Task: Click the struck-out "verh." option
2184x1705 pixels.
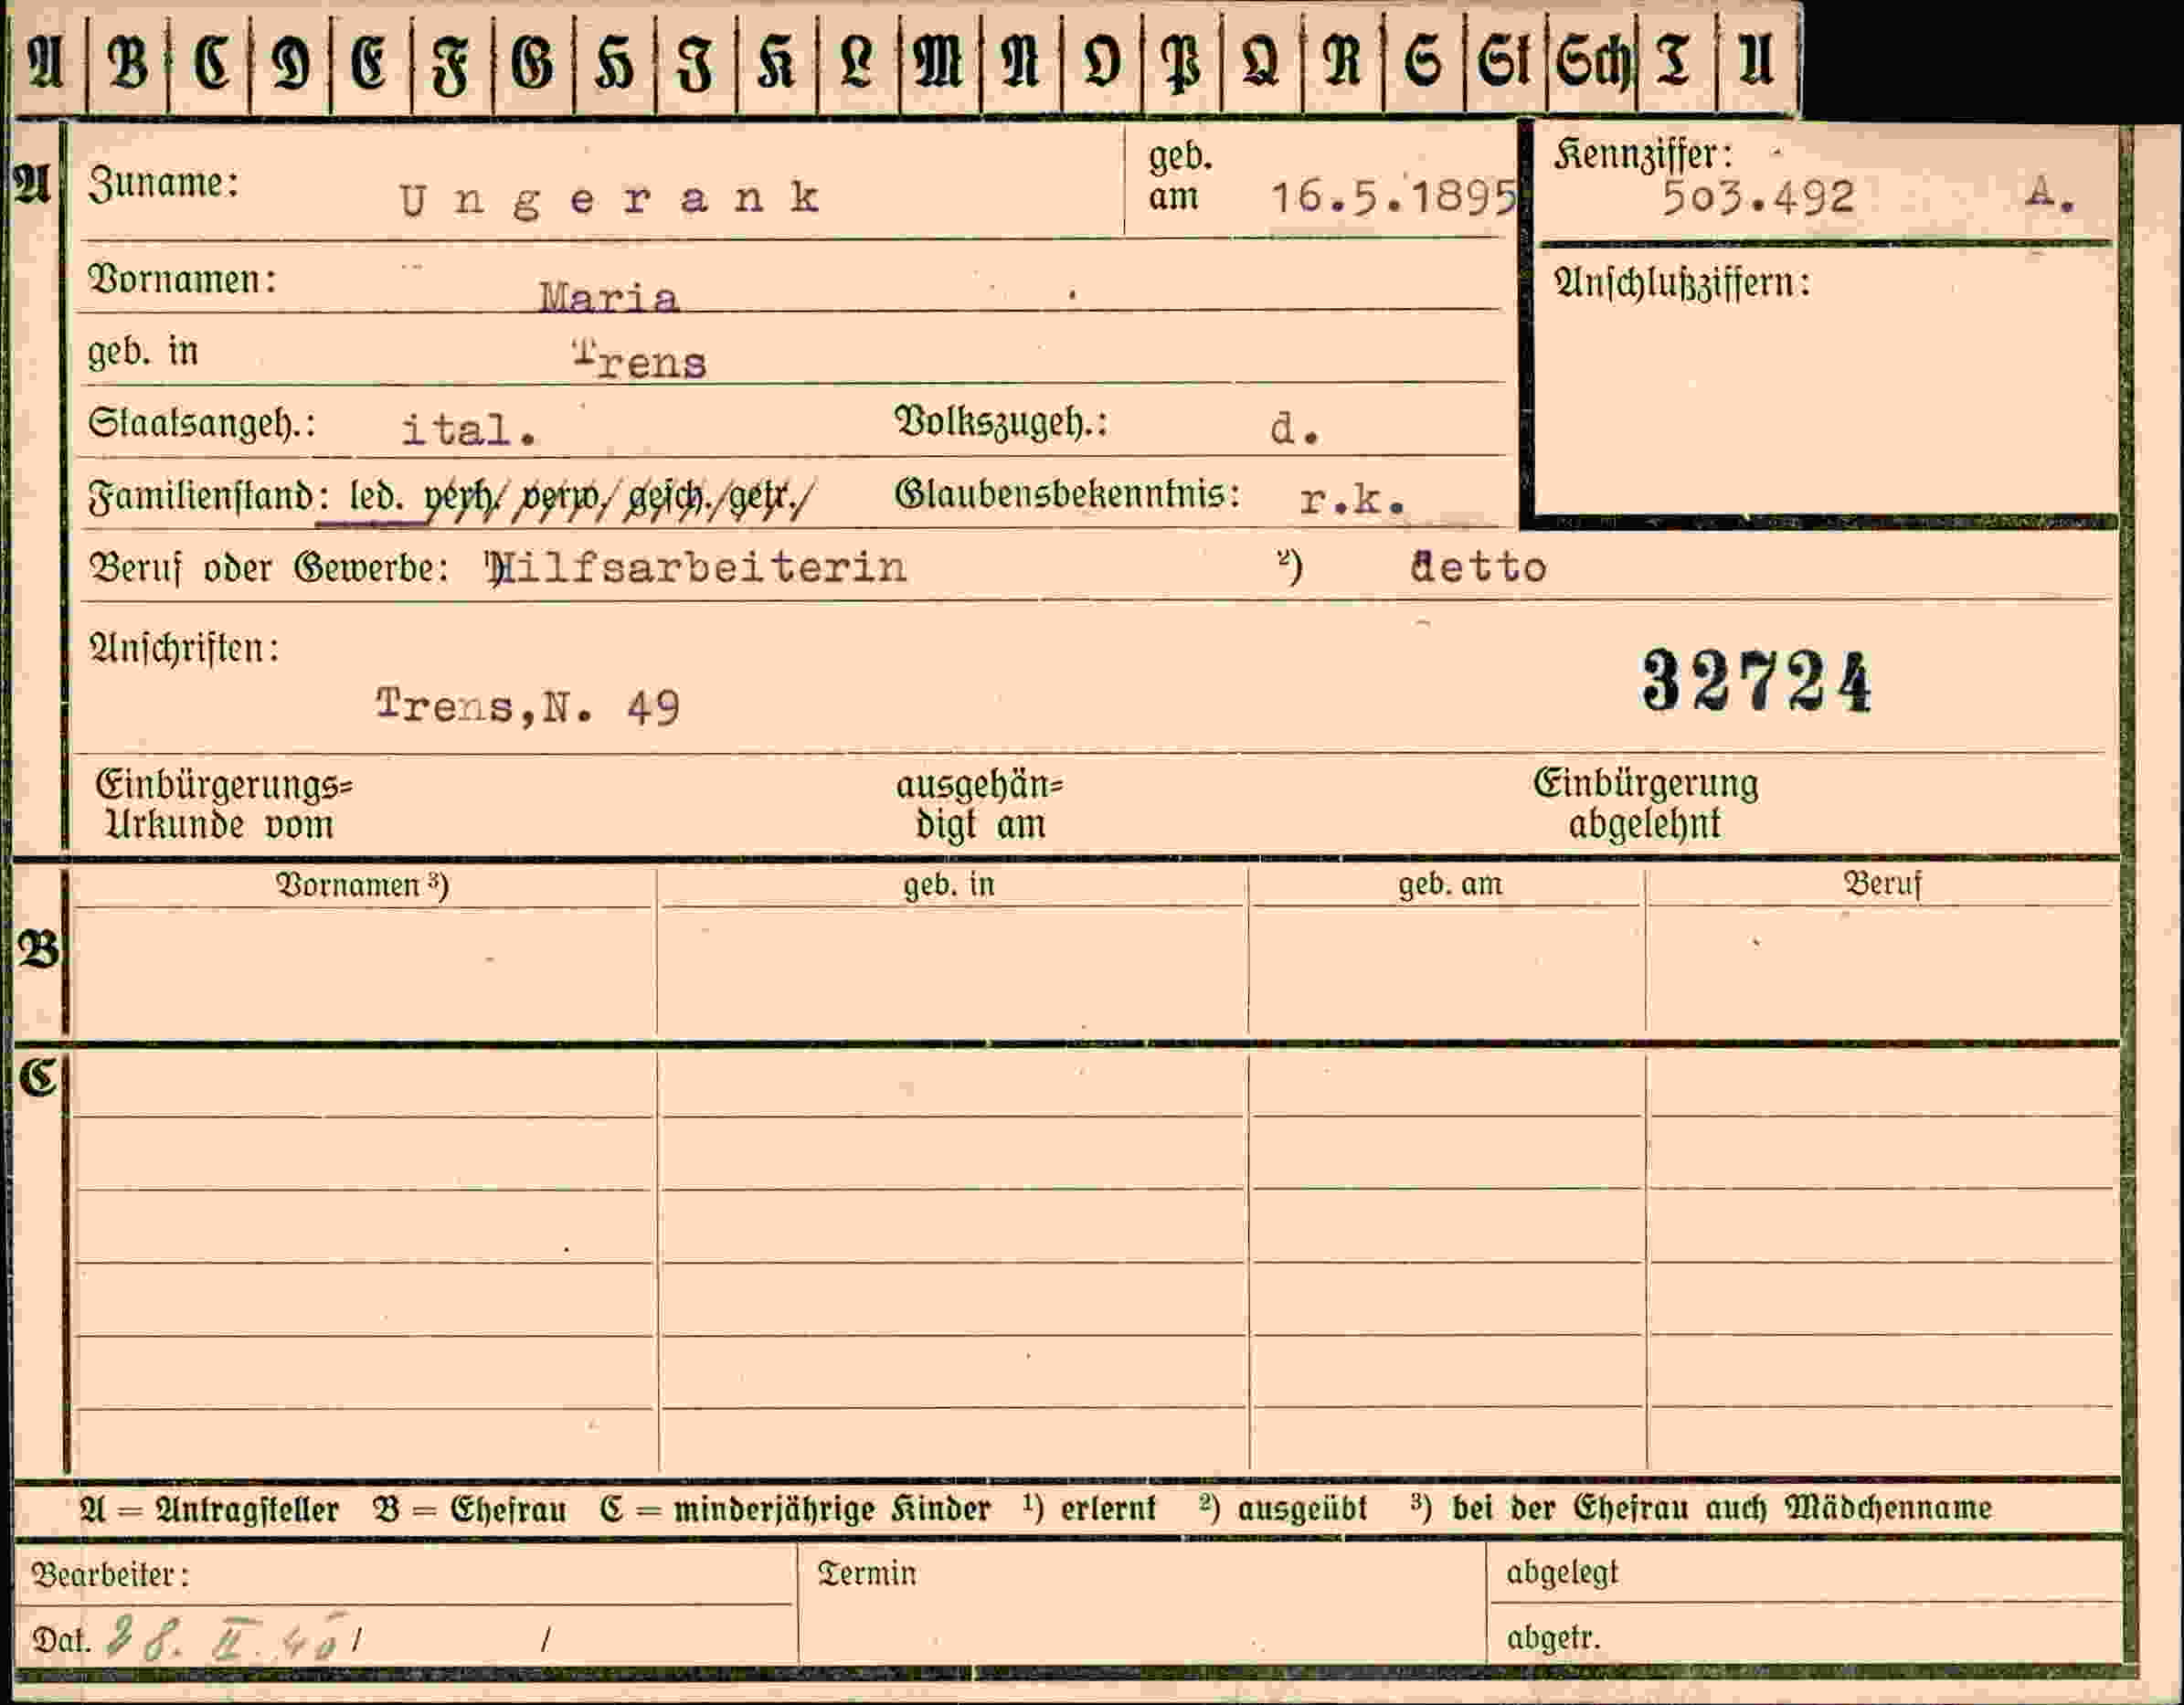Action: click(463, 496)
